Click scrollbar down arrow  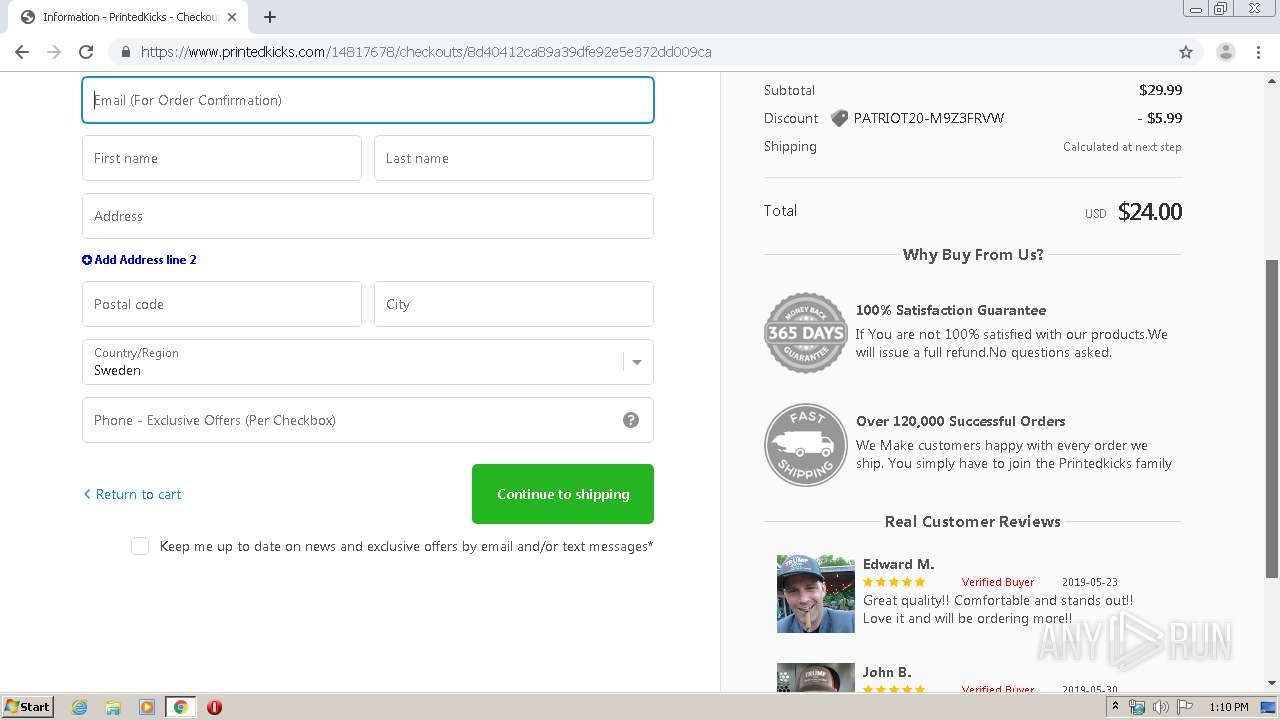coord(1272,683)
